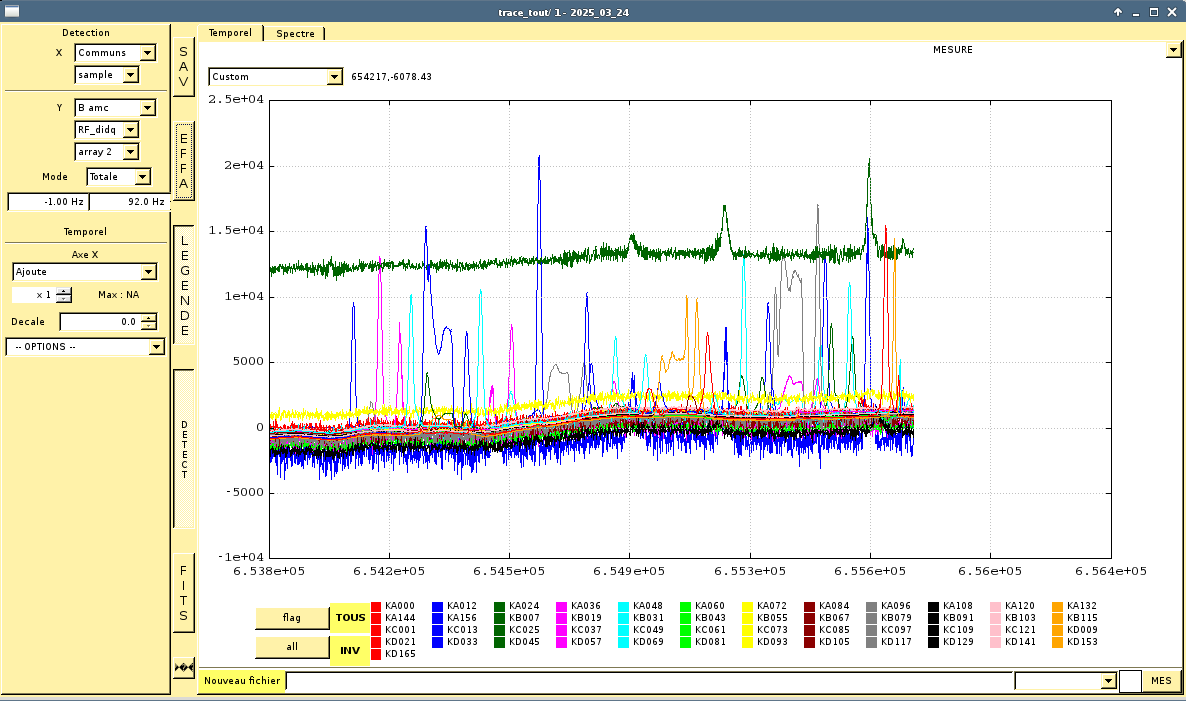The width and height of the screenshot is (1186, 701).
Task: Open the RF_didq dropdown
Action: (131, 130)
